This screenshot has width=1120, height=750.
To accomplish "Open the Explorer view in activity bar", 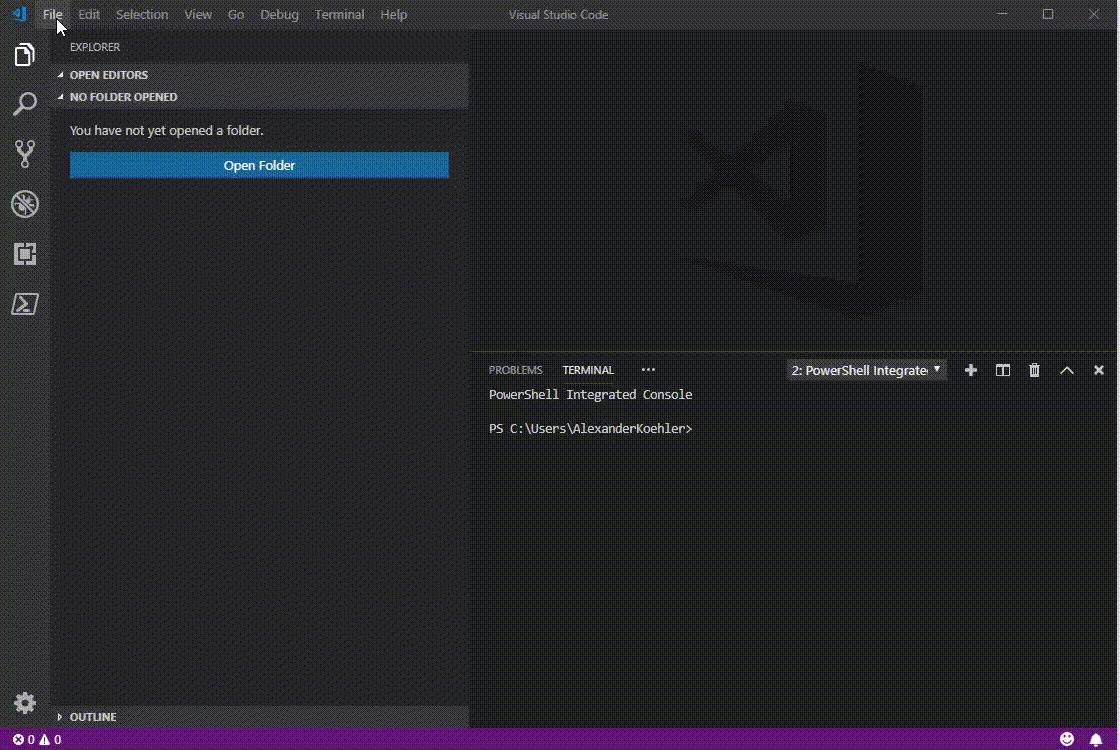I will coord(24,55).
